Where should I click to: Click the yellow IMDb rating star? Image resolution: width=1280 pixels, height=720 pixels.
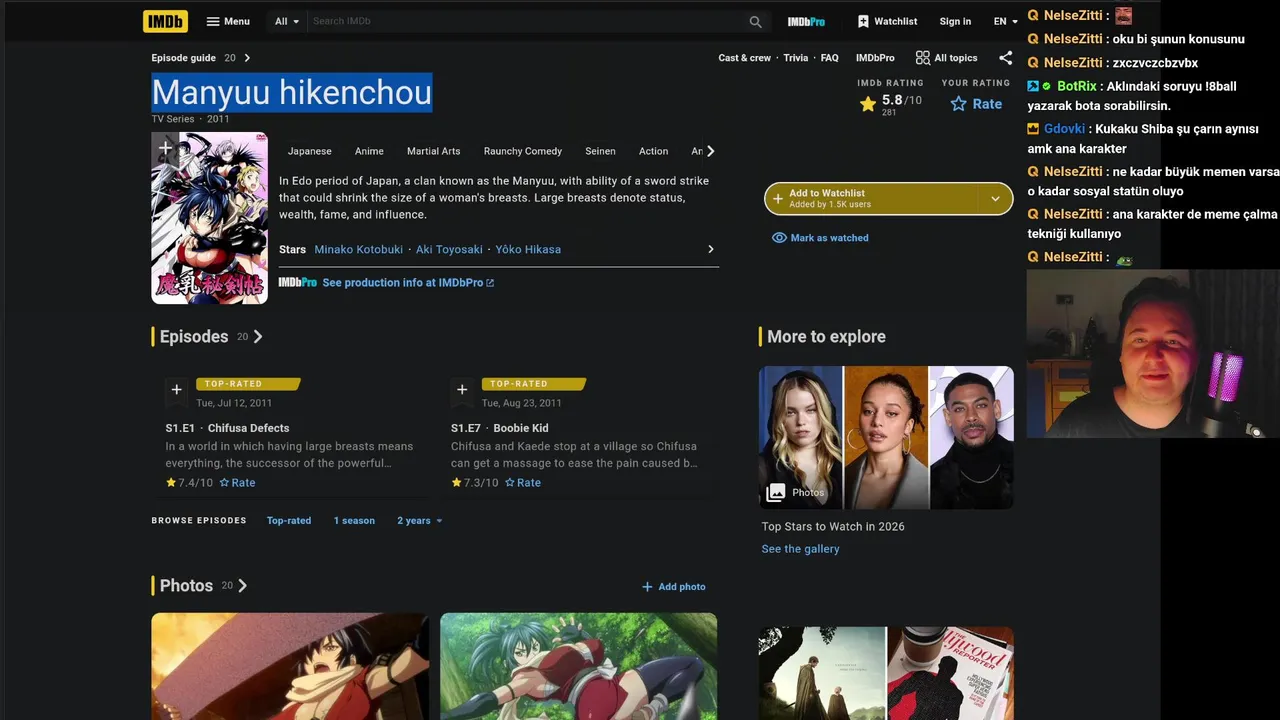coord(868,103)
